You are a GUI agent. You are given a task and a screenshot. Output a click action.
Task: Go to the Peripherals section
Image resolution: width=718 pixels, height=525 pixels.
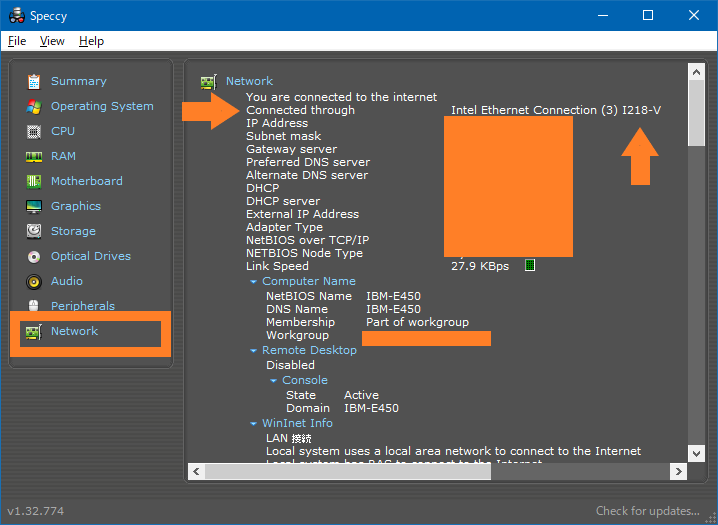[83, 306]
